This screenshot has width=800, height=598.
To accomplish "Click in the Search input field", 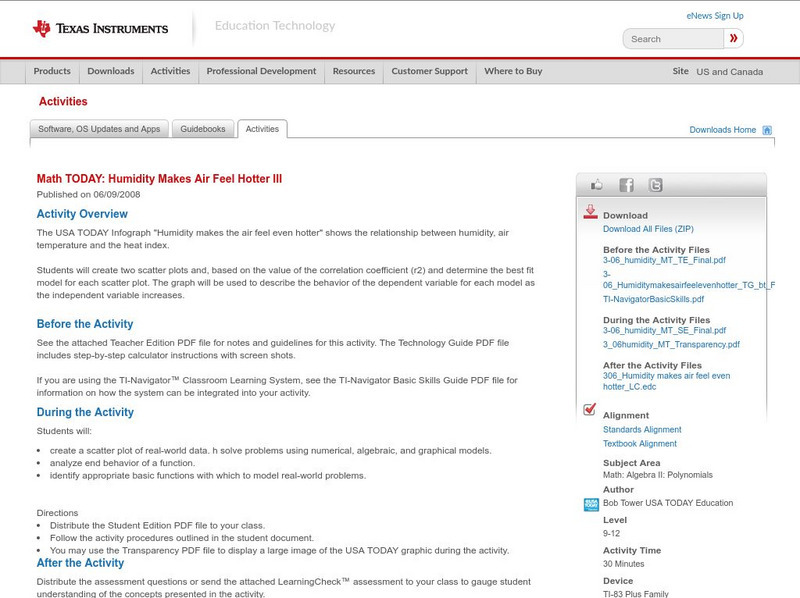I will click(673, 39).
